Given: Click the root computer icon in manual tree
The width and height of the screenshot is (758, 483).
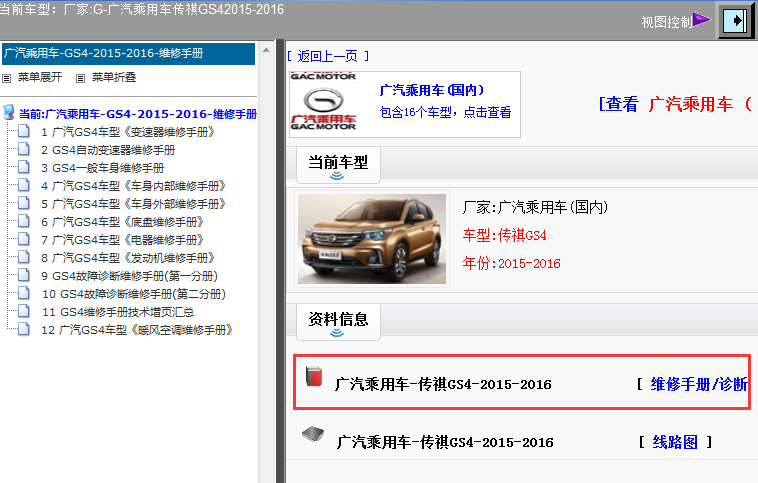Looking at the screenshot, I should (9, 112).
